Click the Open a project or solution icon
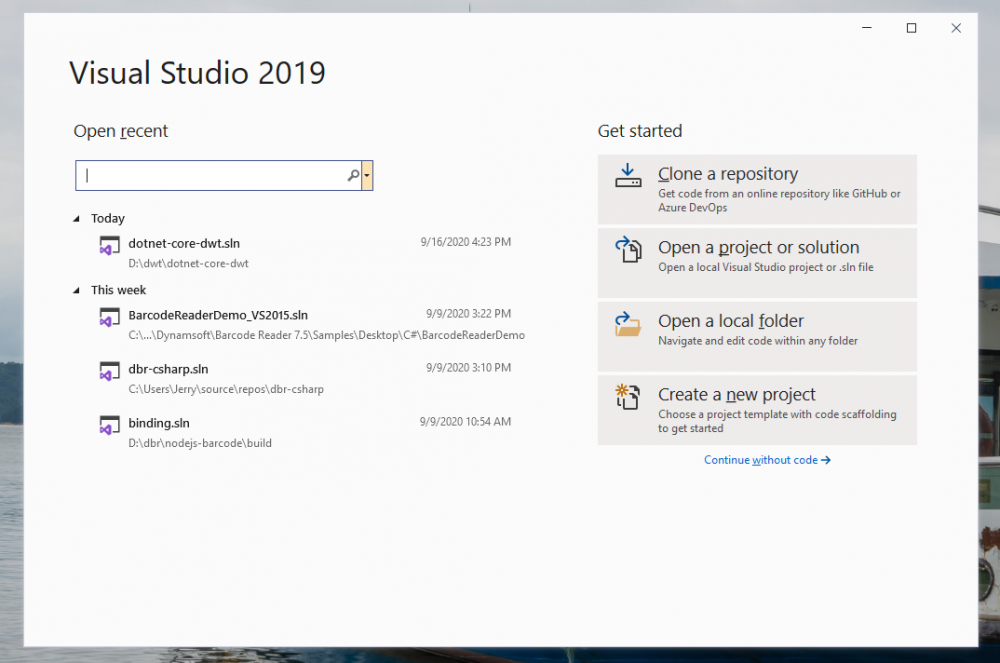Image resolution: width=1000 pixels, height=663 pixels. coord(627,250)
